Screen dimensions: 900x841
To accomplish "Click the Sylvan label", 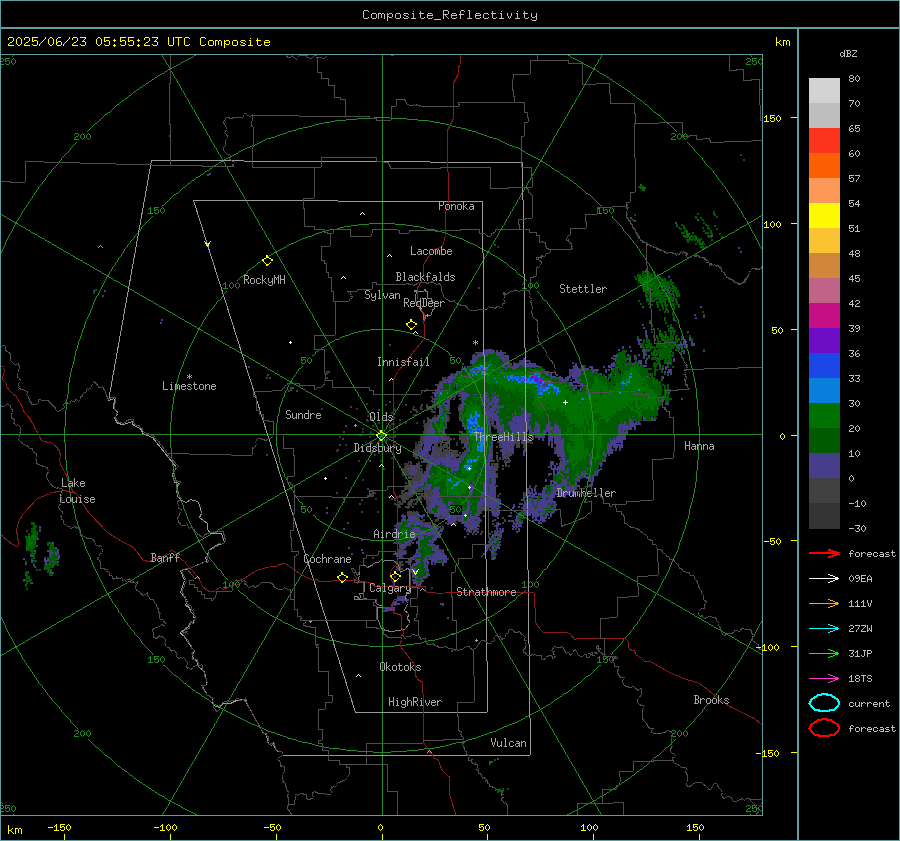I will coord(382,295).
